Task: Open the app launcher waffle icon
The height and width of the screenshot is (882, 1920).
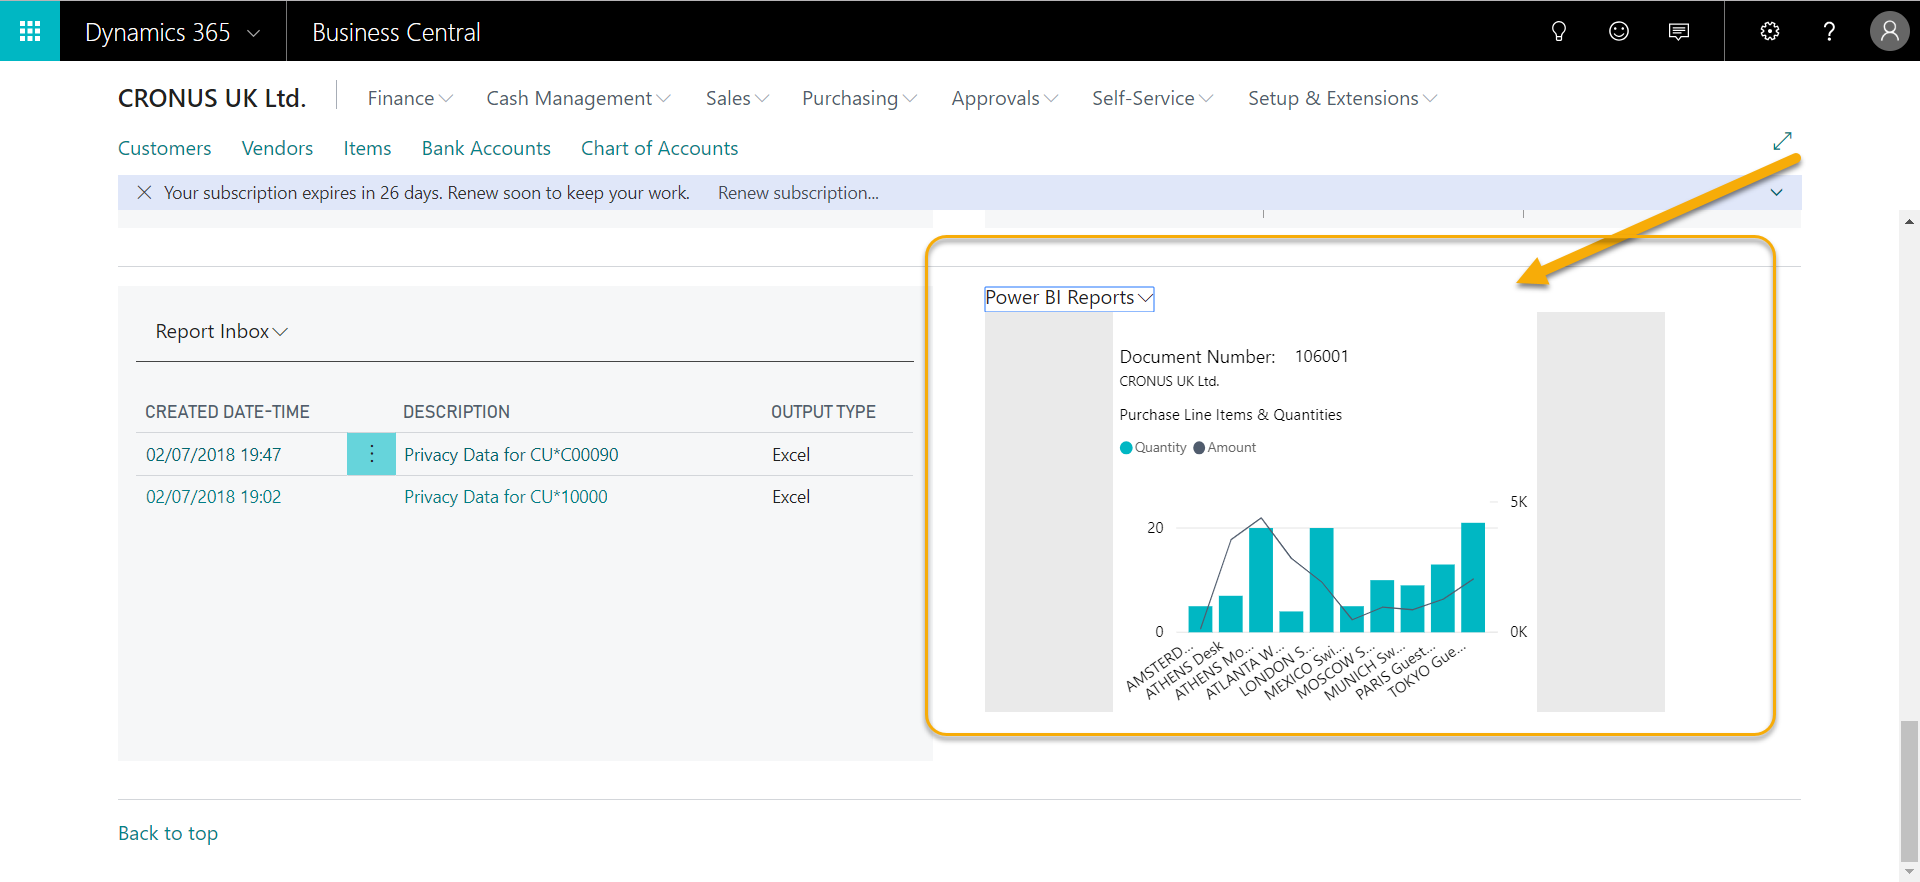Action: [x=30, y=31]
